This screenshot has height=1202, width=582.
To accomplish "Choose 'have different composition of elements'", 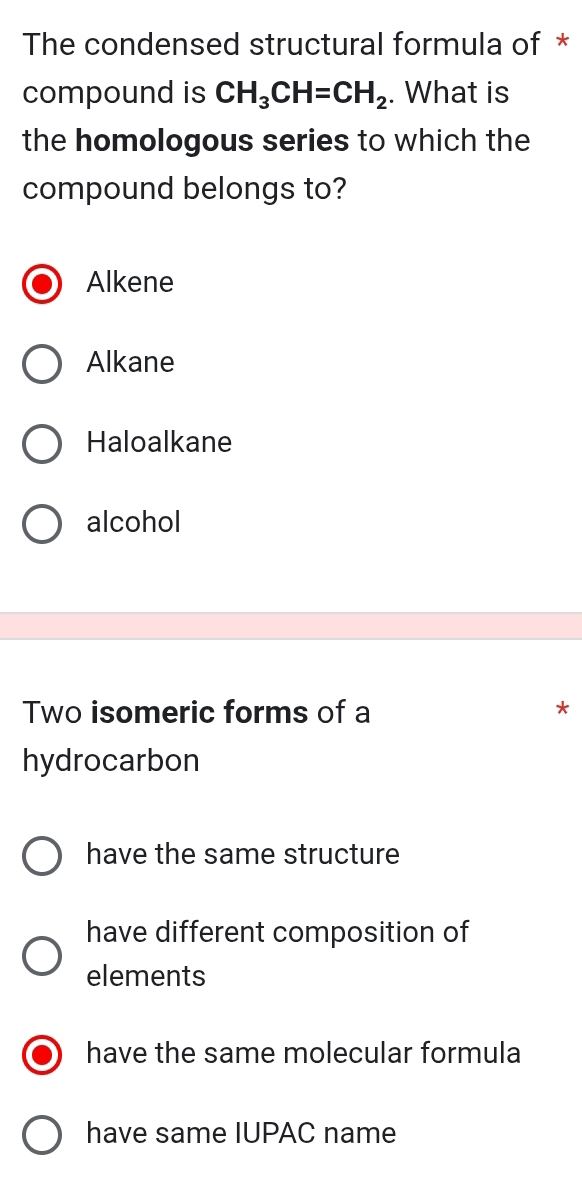I will coord(41,955).
